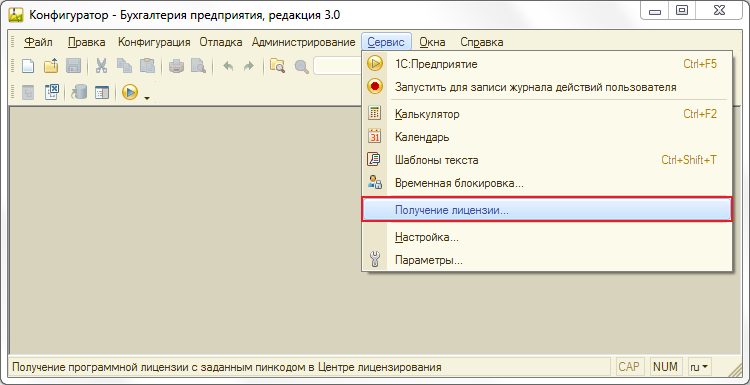Click the Save floppy disk icon

tap(73, 66)
